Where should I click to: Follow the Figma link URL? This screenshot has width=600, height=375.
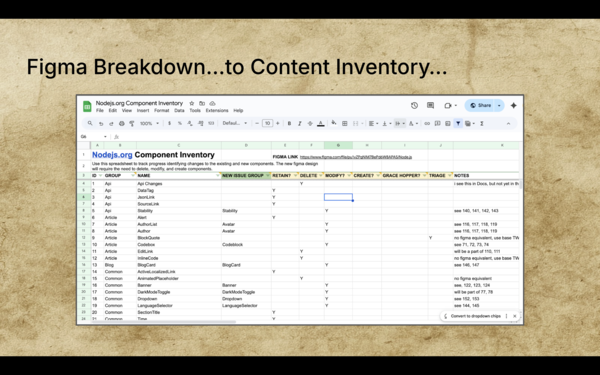click(355, 157)
